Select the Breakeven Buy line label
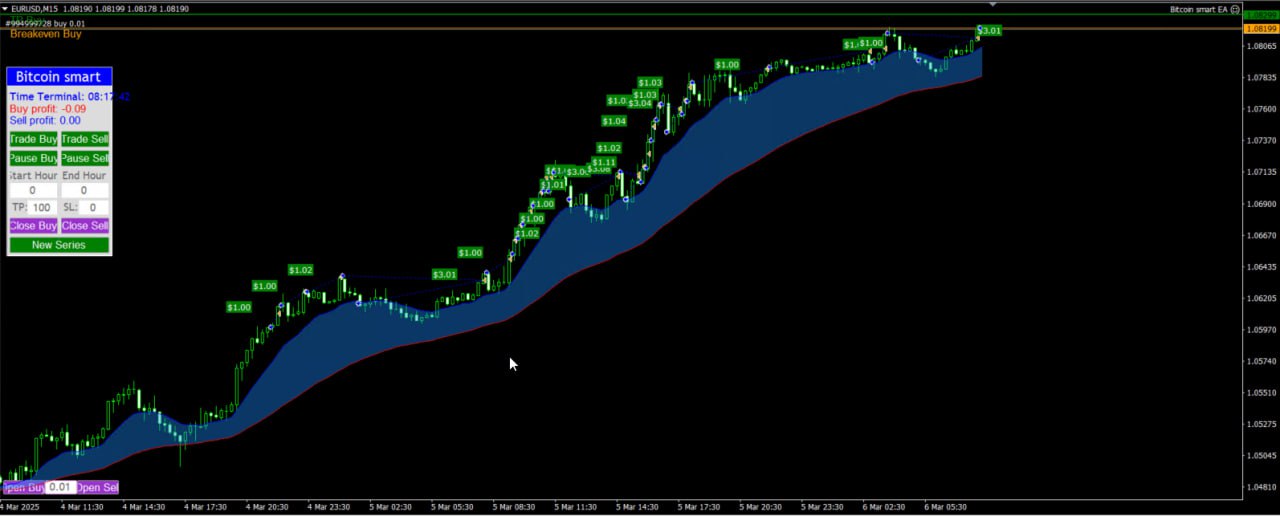1280x516 pixels. tap(46, 34)
